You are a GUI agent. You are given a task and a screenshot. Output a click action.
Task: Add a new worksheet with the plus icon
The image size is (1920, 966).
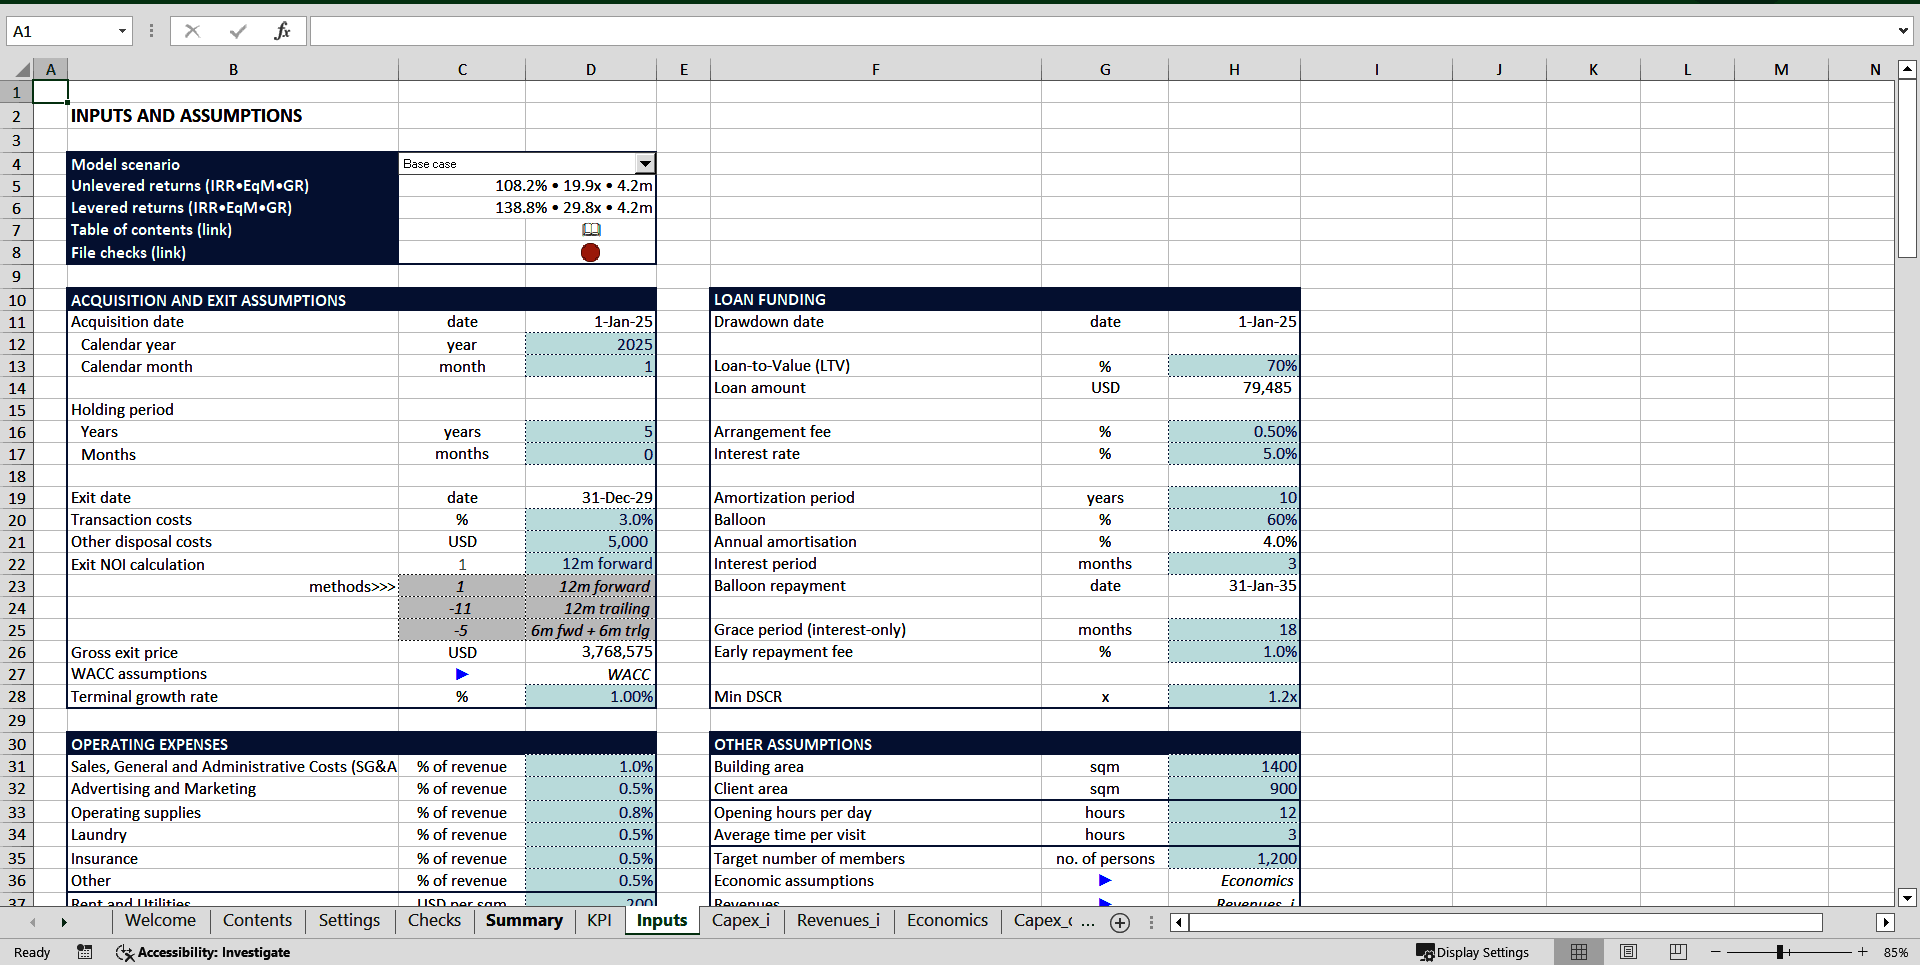tap(1120, 923)
